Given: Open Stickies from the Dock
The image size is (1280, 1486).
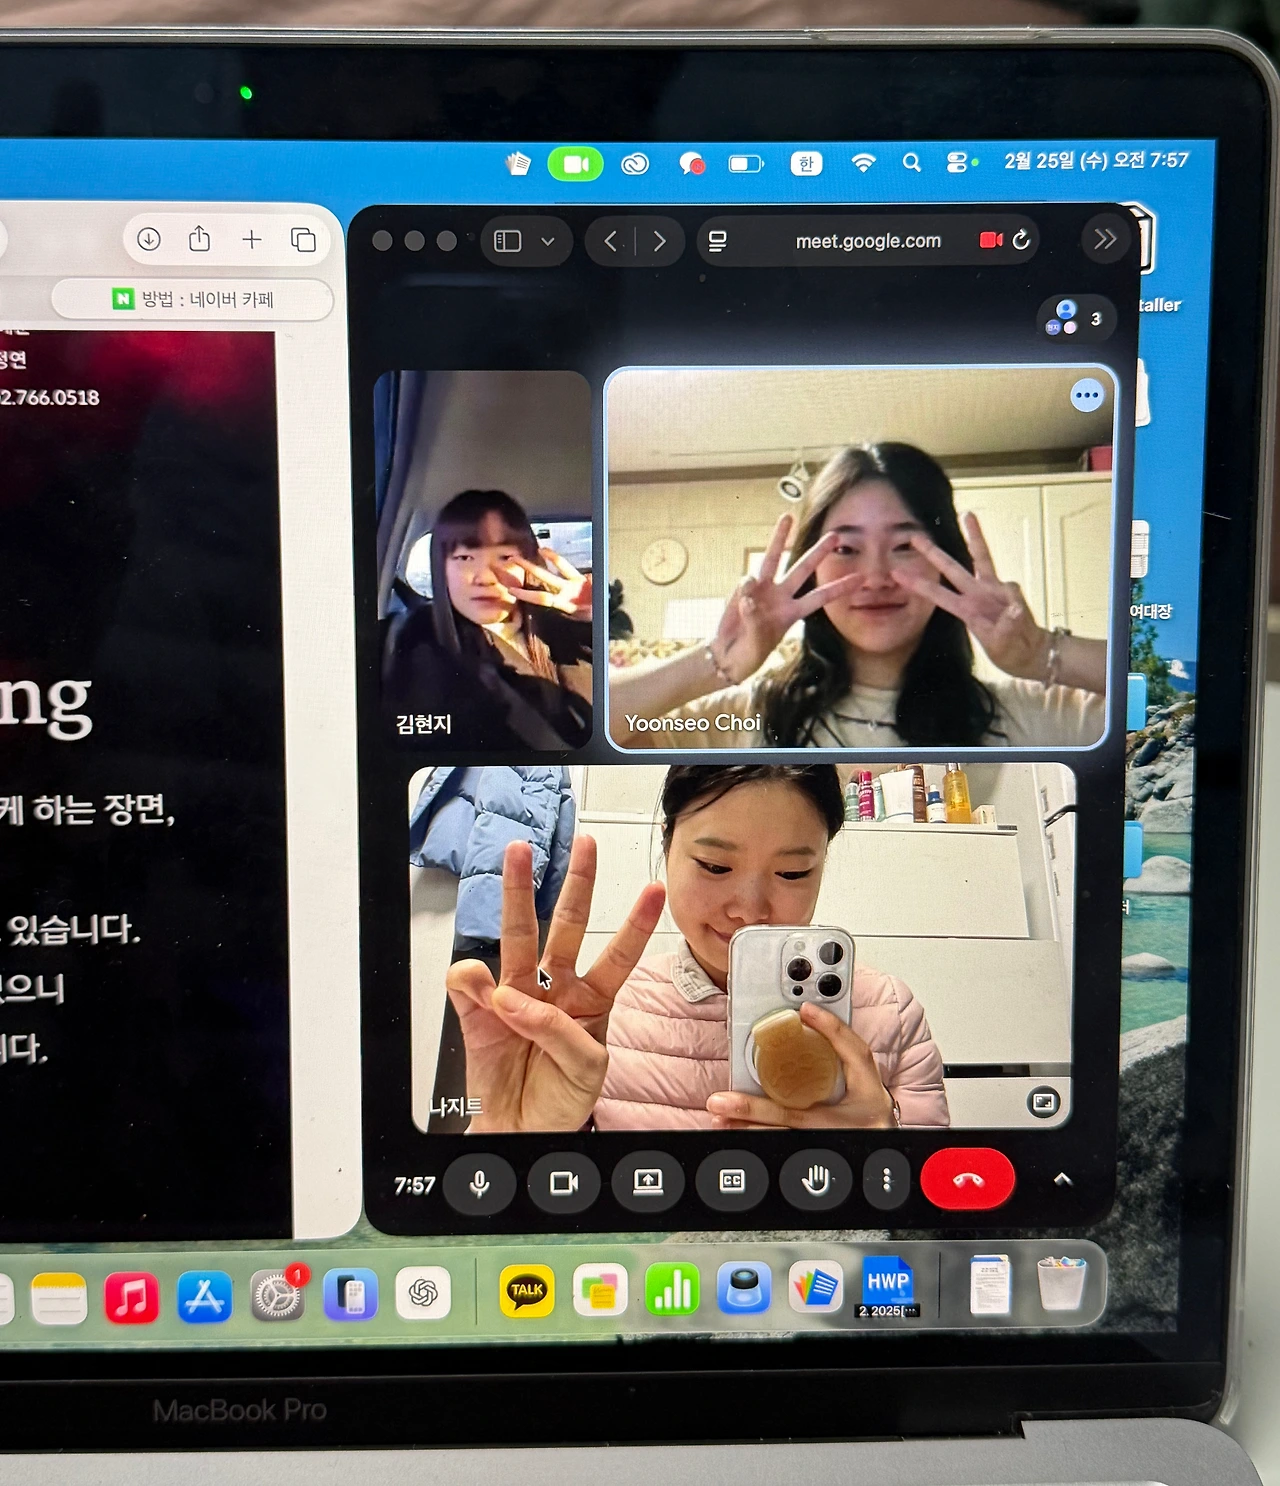Looking at the screenshot, I should 599,1290.
